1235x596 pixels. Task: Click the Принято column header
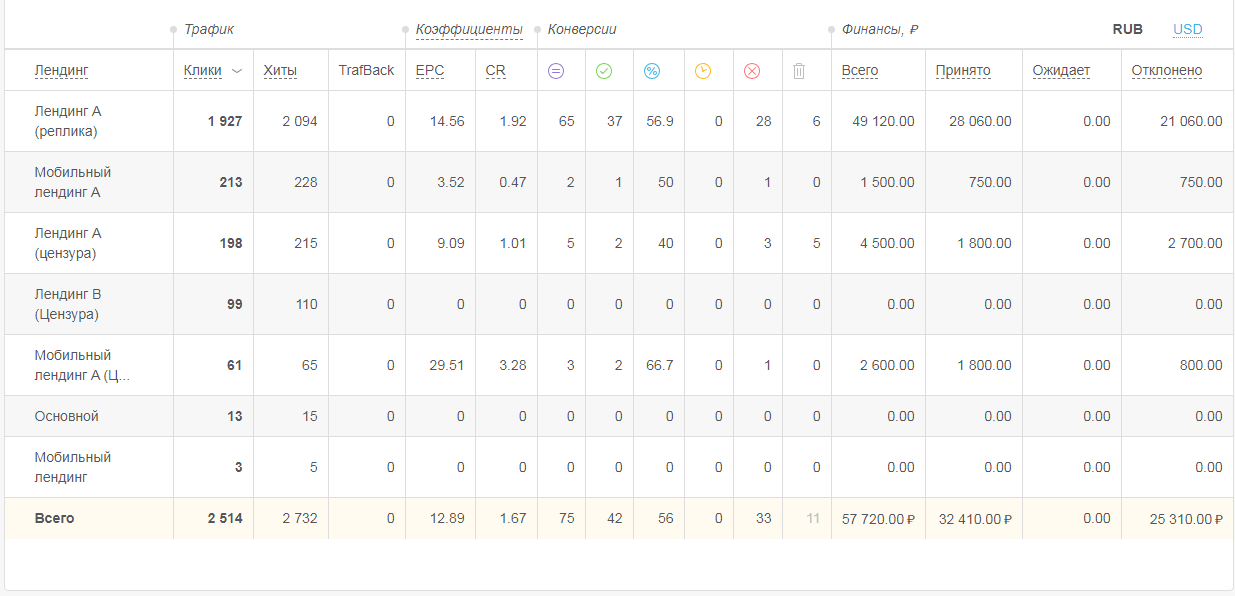click(963, 71)
